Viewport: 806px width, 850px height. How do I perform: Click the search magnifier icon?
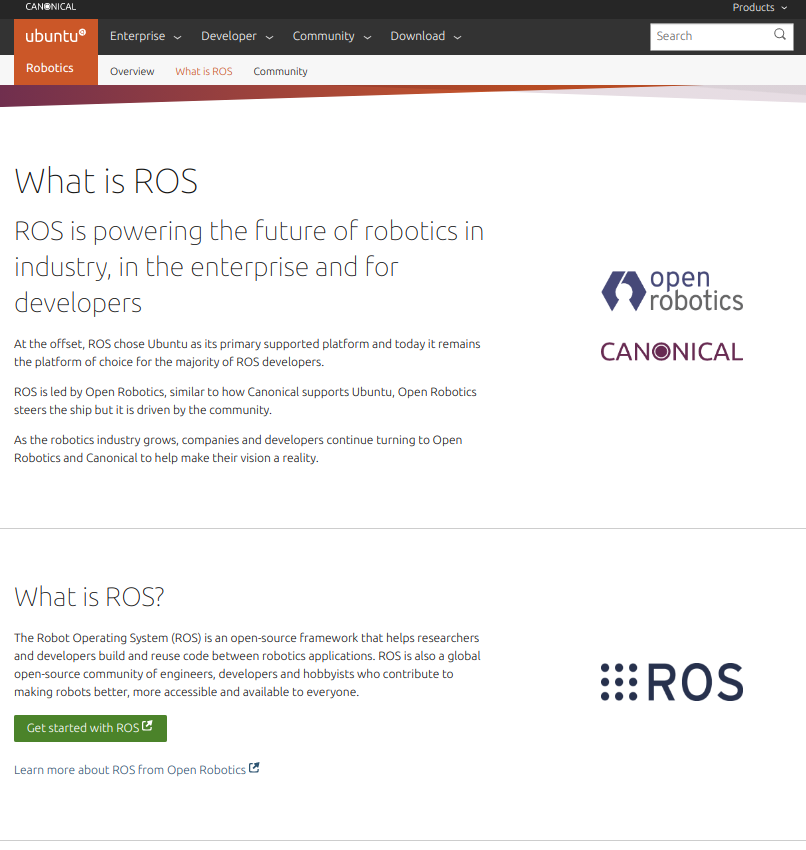point(780,36)
